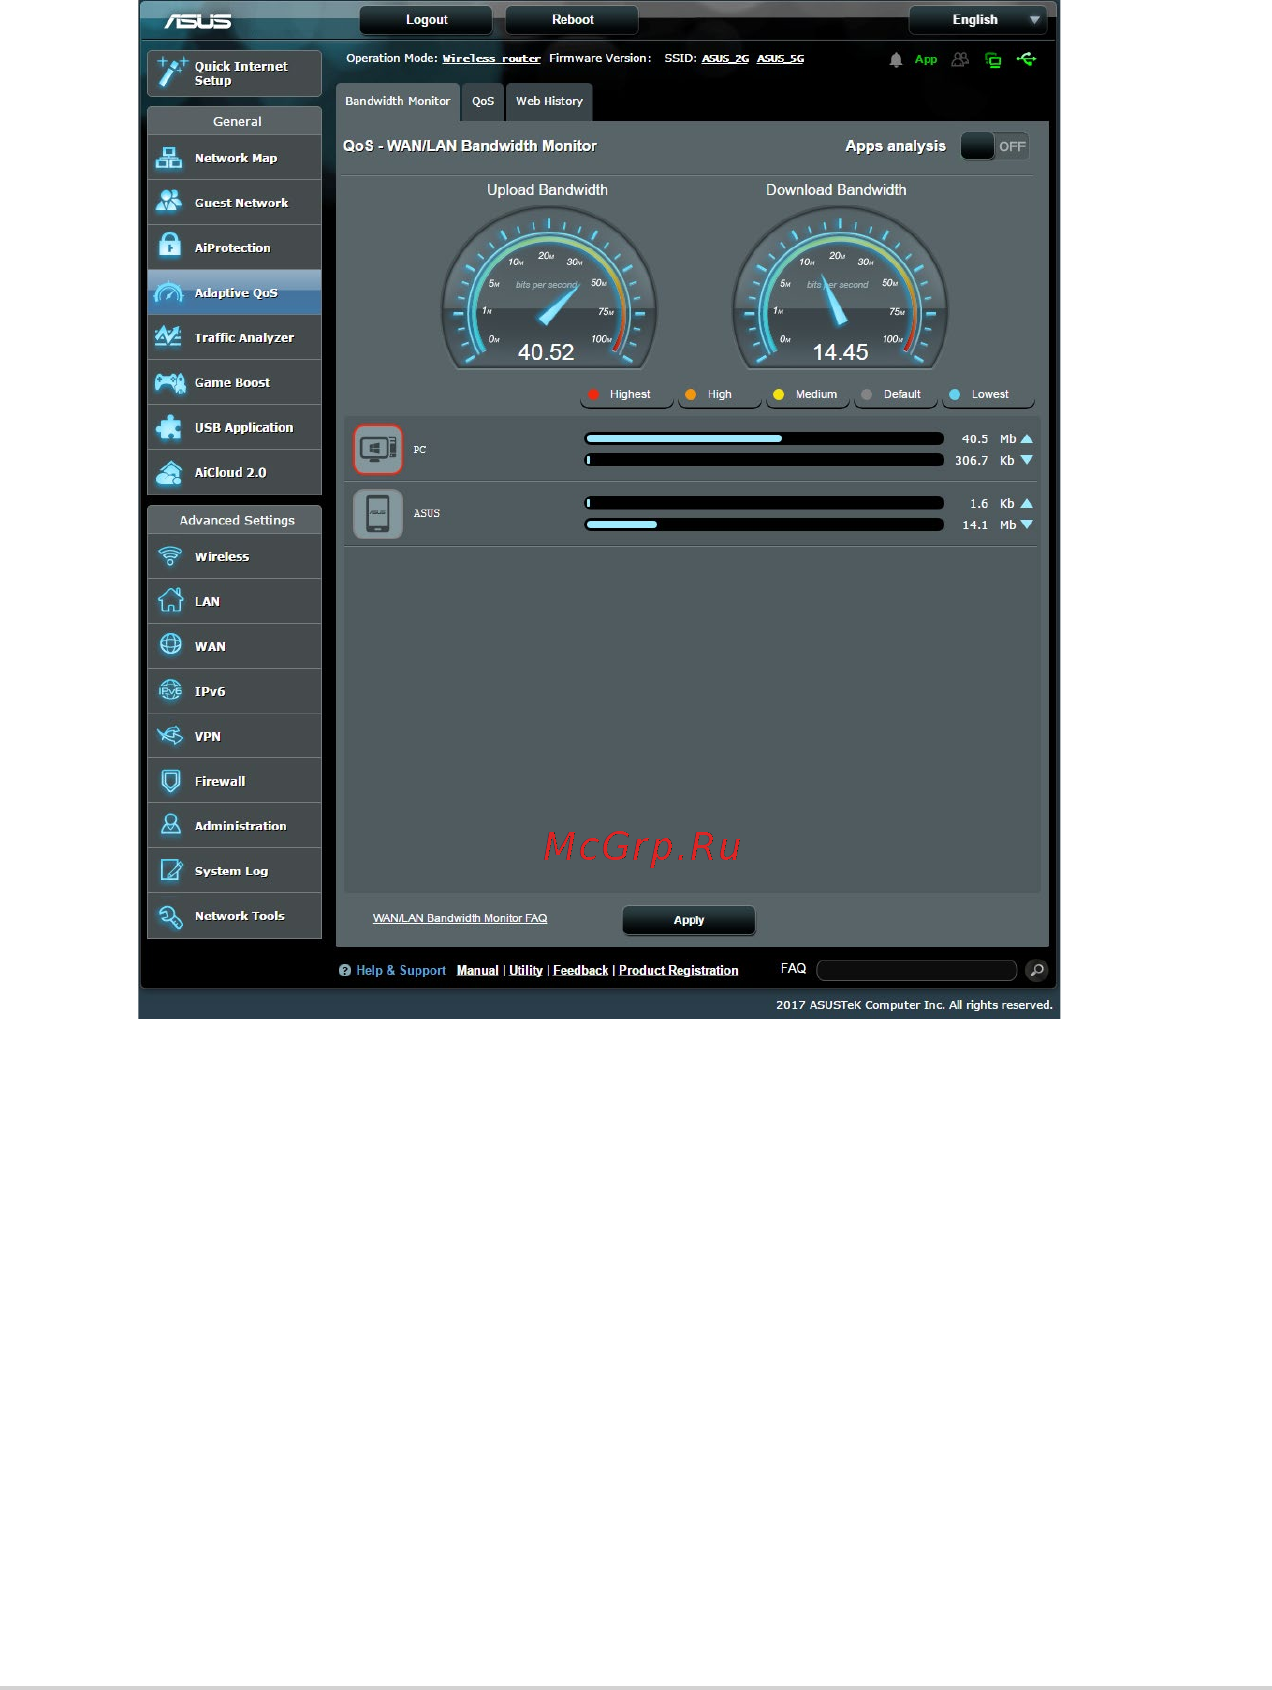Open the Manual link
The width and height of the screenshot is (1272, 1690).
tap(478, 970)
